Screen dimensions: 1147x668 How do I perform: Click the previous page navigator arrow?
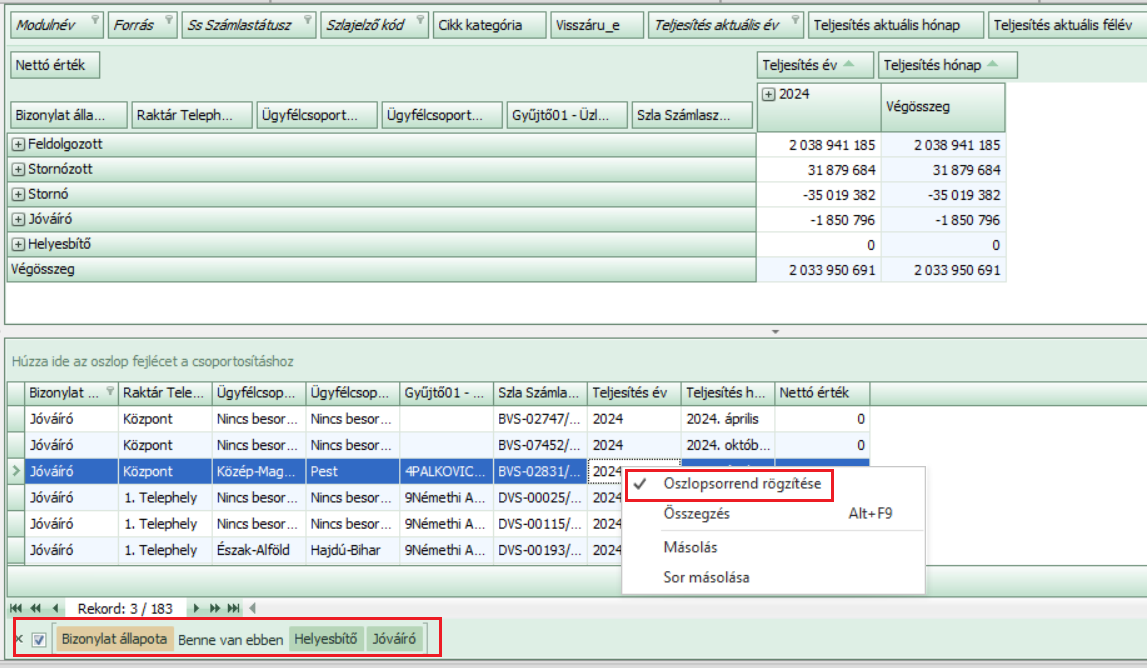pyautogui.click(x=35, y=608)
